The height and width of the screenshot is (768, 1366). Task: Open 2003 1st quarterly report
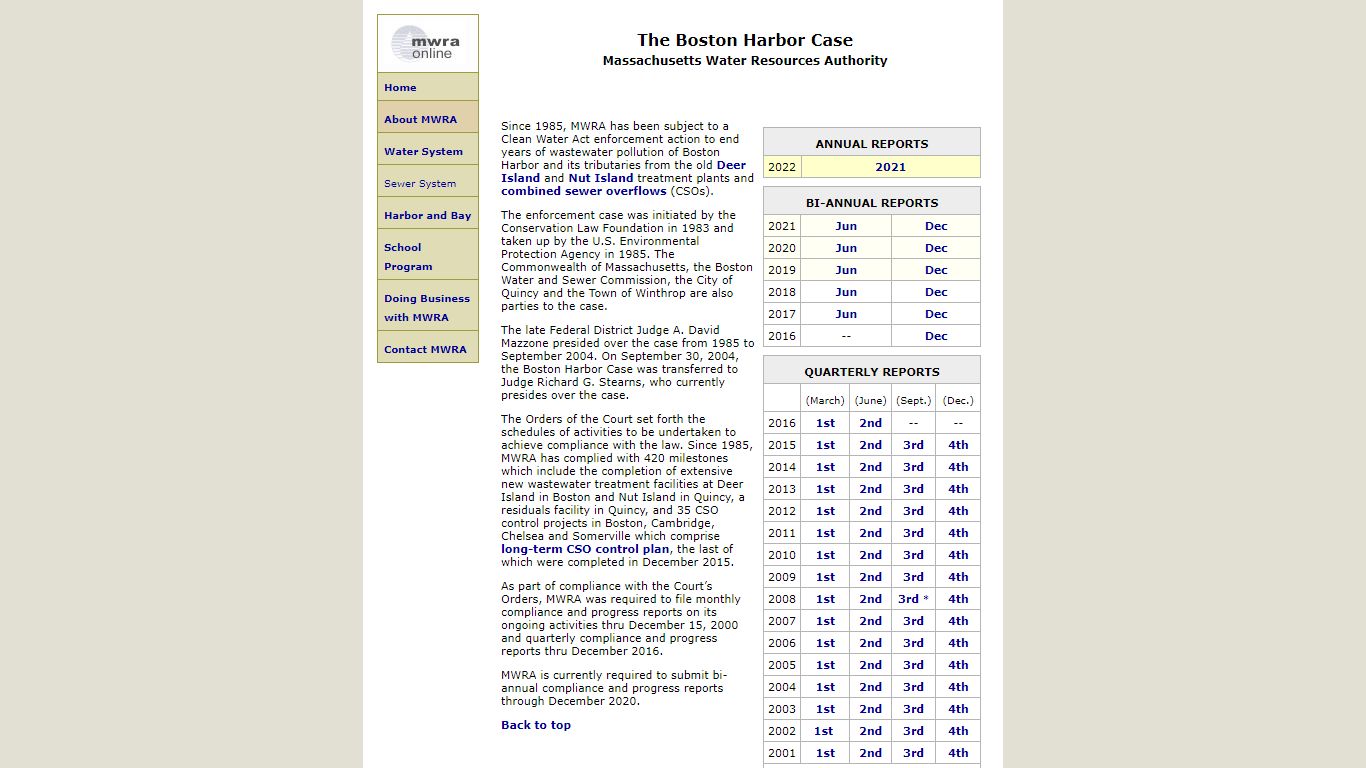pos(825,709)
